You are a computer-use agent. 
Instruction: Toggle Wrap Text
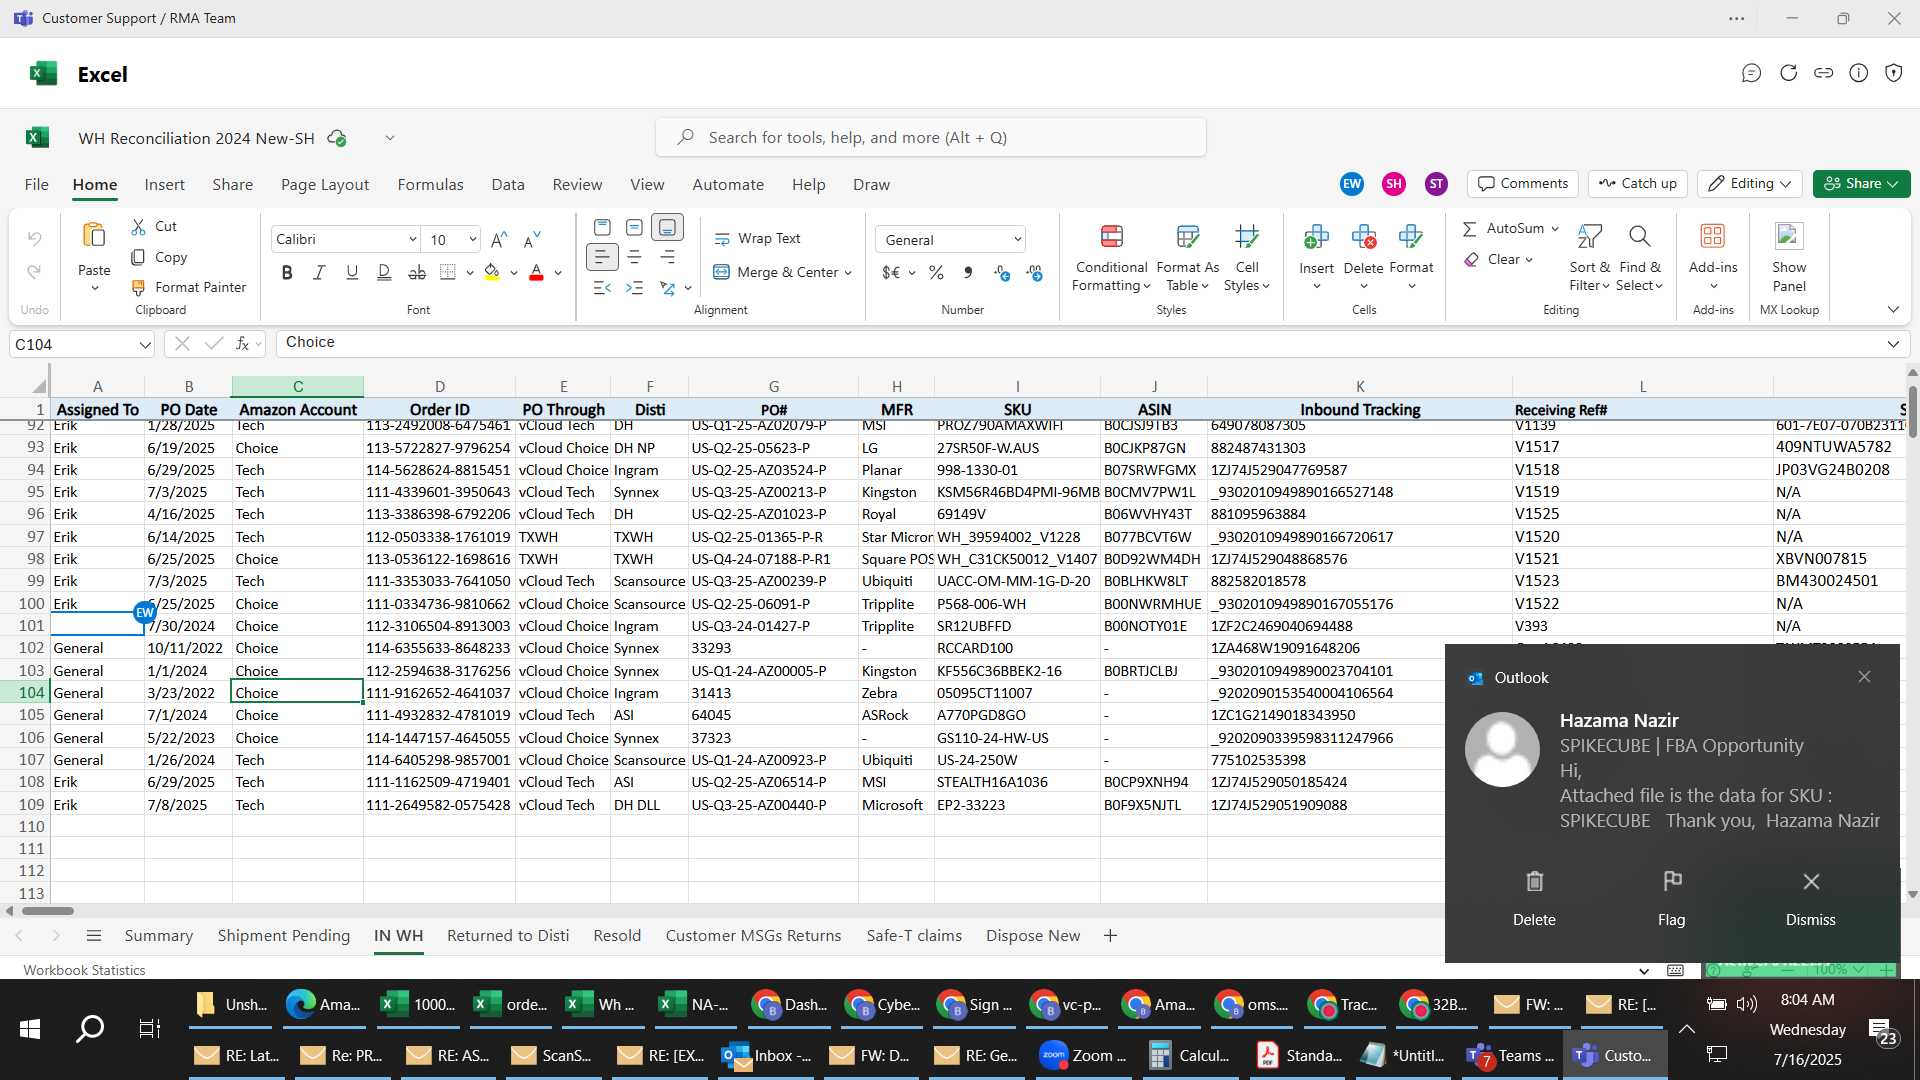pyautogui.click(x=757, y=239)
